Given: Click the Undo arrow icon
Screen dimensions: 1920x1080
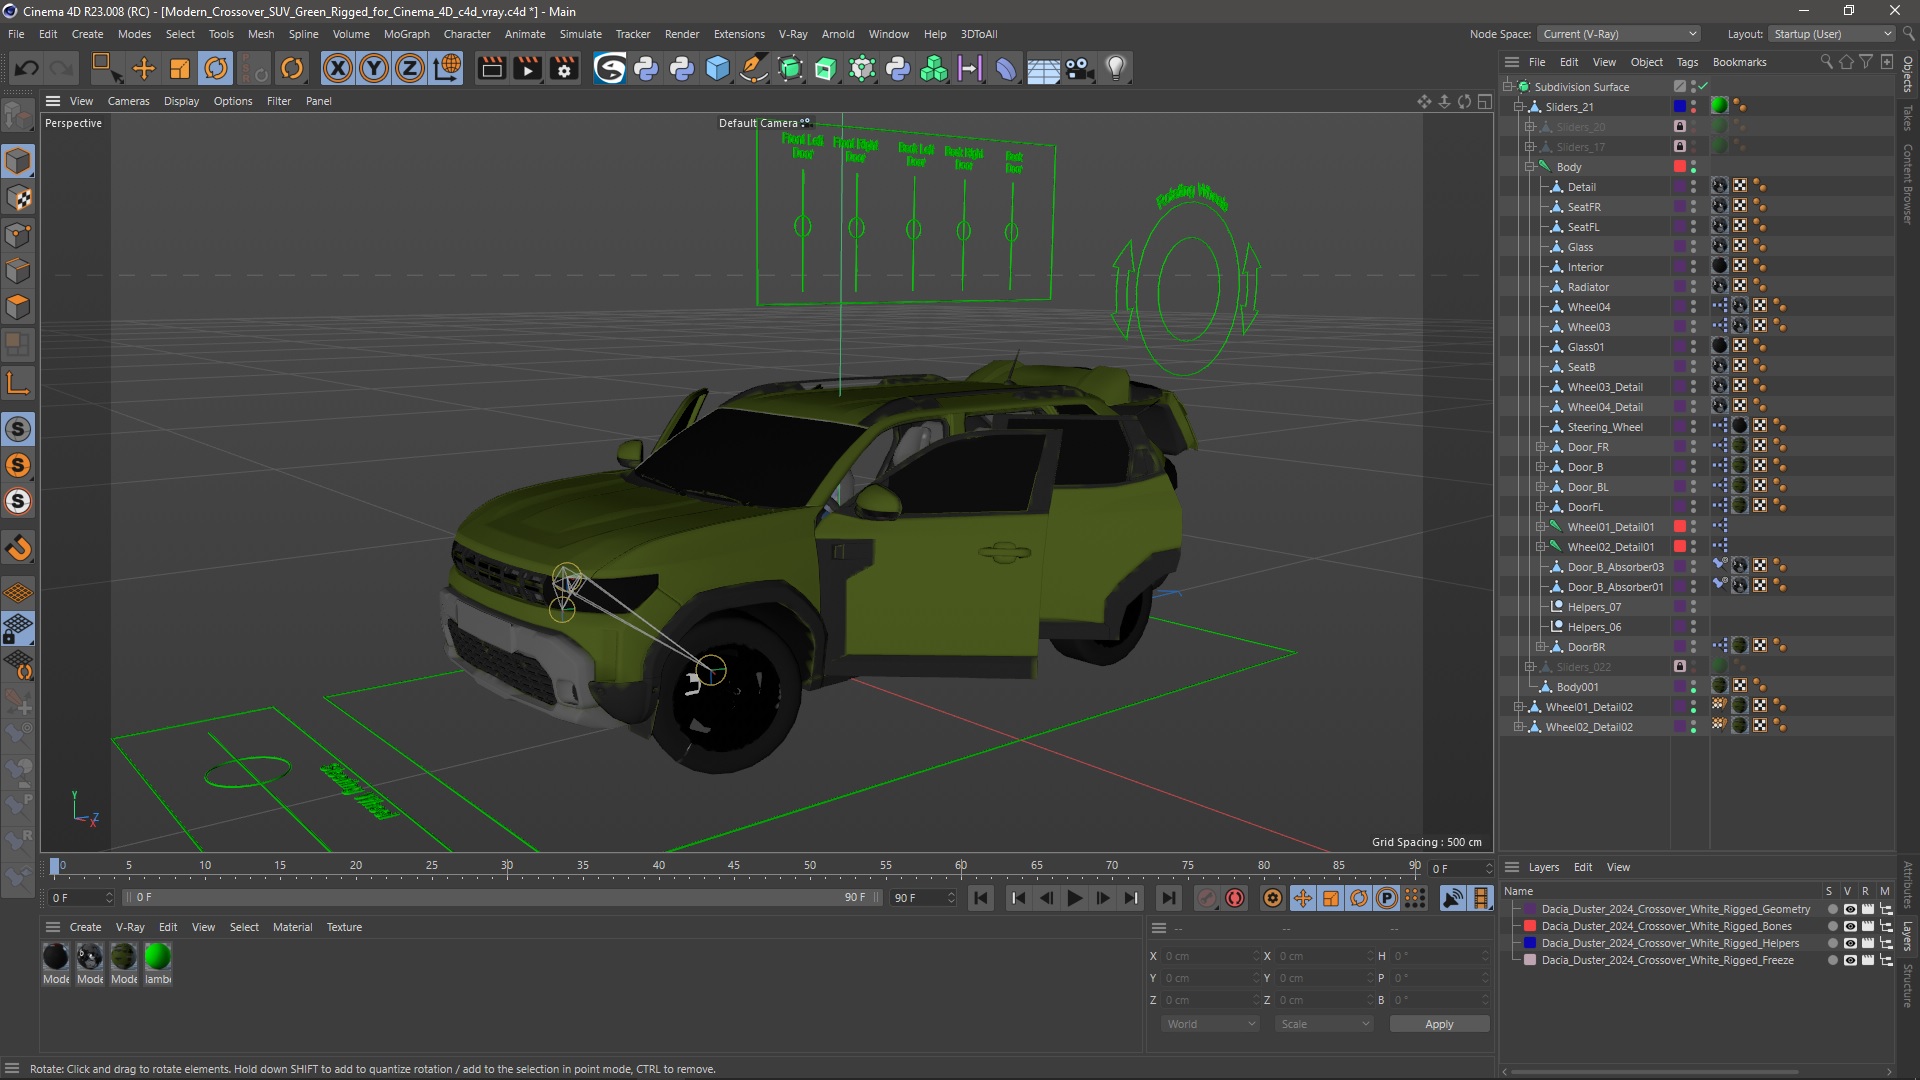Looking at the screenshot, I should pos(27,68).
